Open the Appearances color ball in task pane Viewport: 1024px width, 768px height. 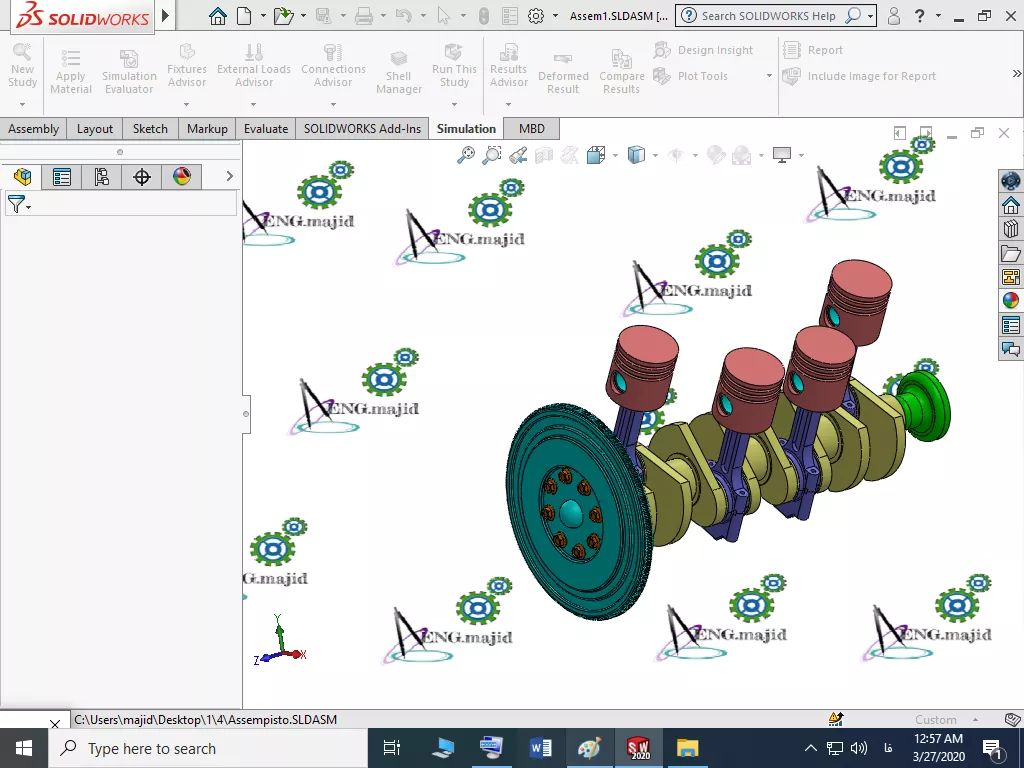point(1010,300)
